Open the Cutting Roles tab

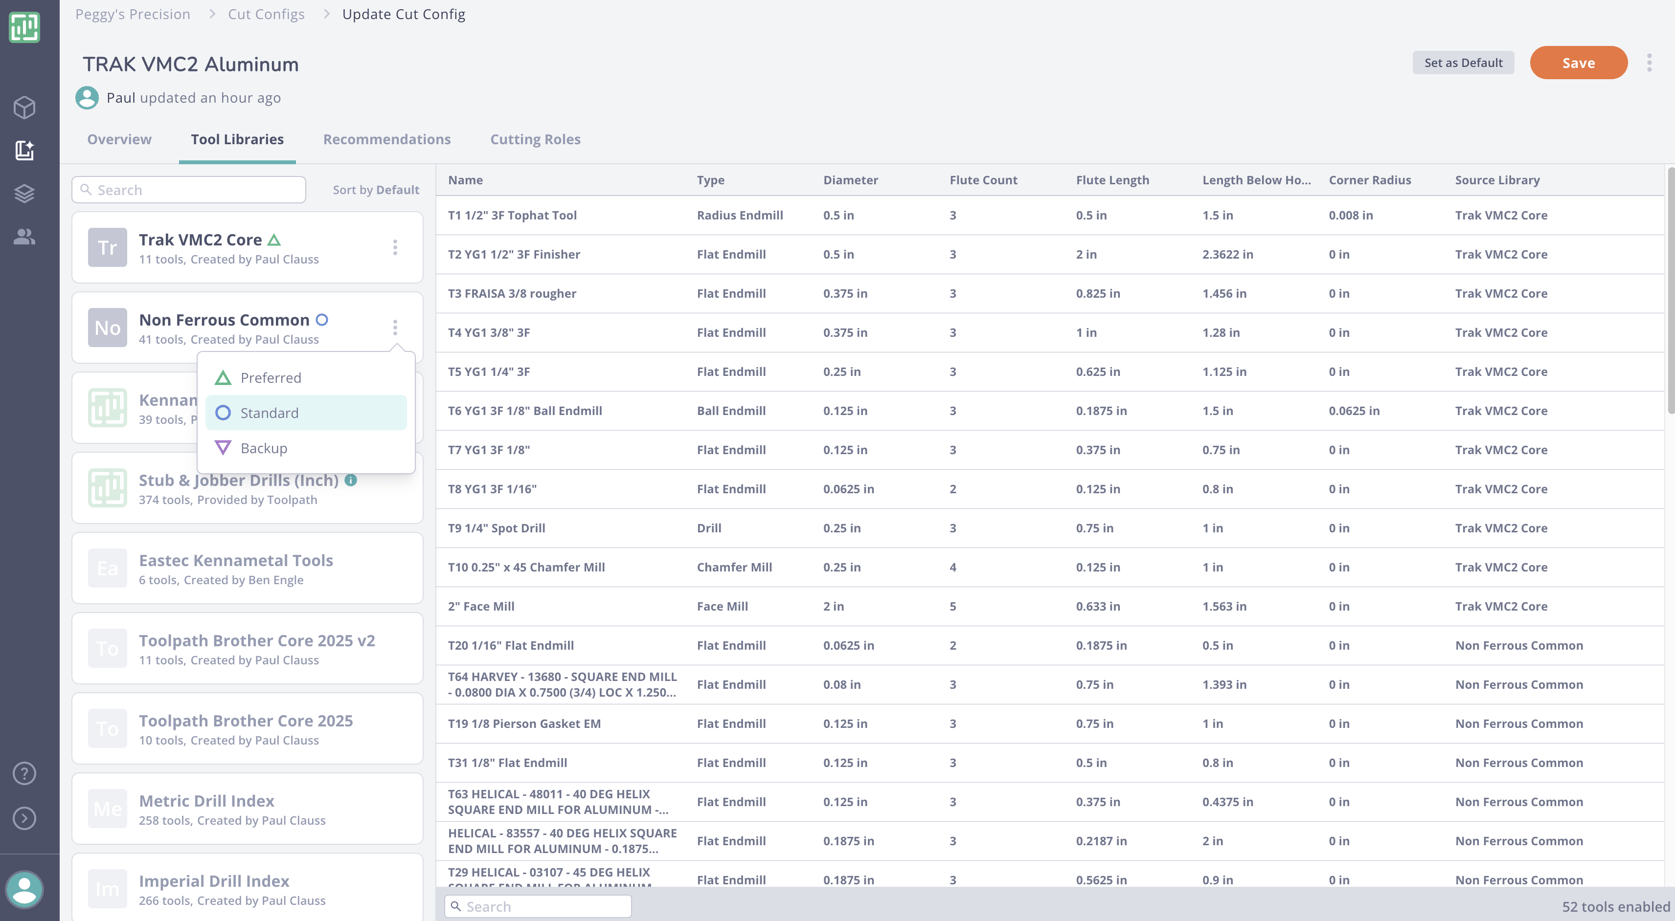point(535,139)
